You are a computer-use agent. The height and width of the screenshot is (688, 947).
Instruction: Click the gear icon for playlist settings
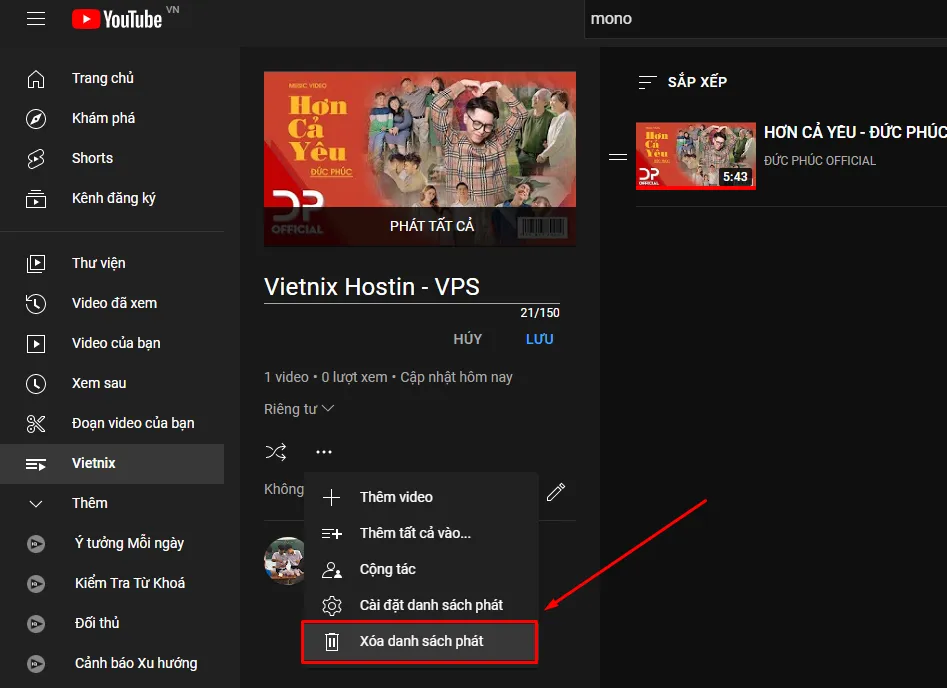pos(332,605)
